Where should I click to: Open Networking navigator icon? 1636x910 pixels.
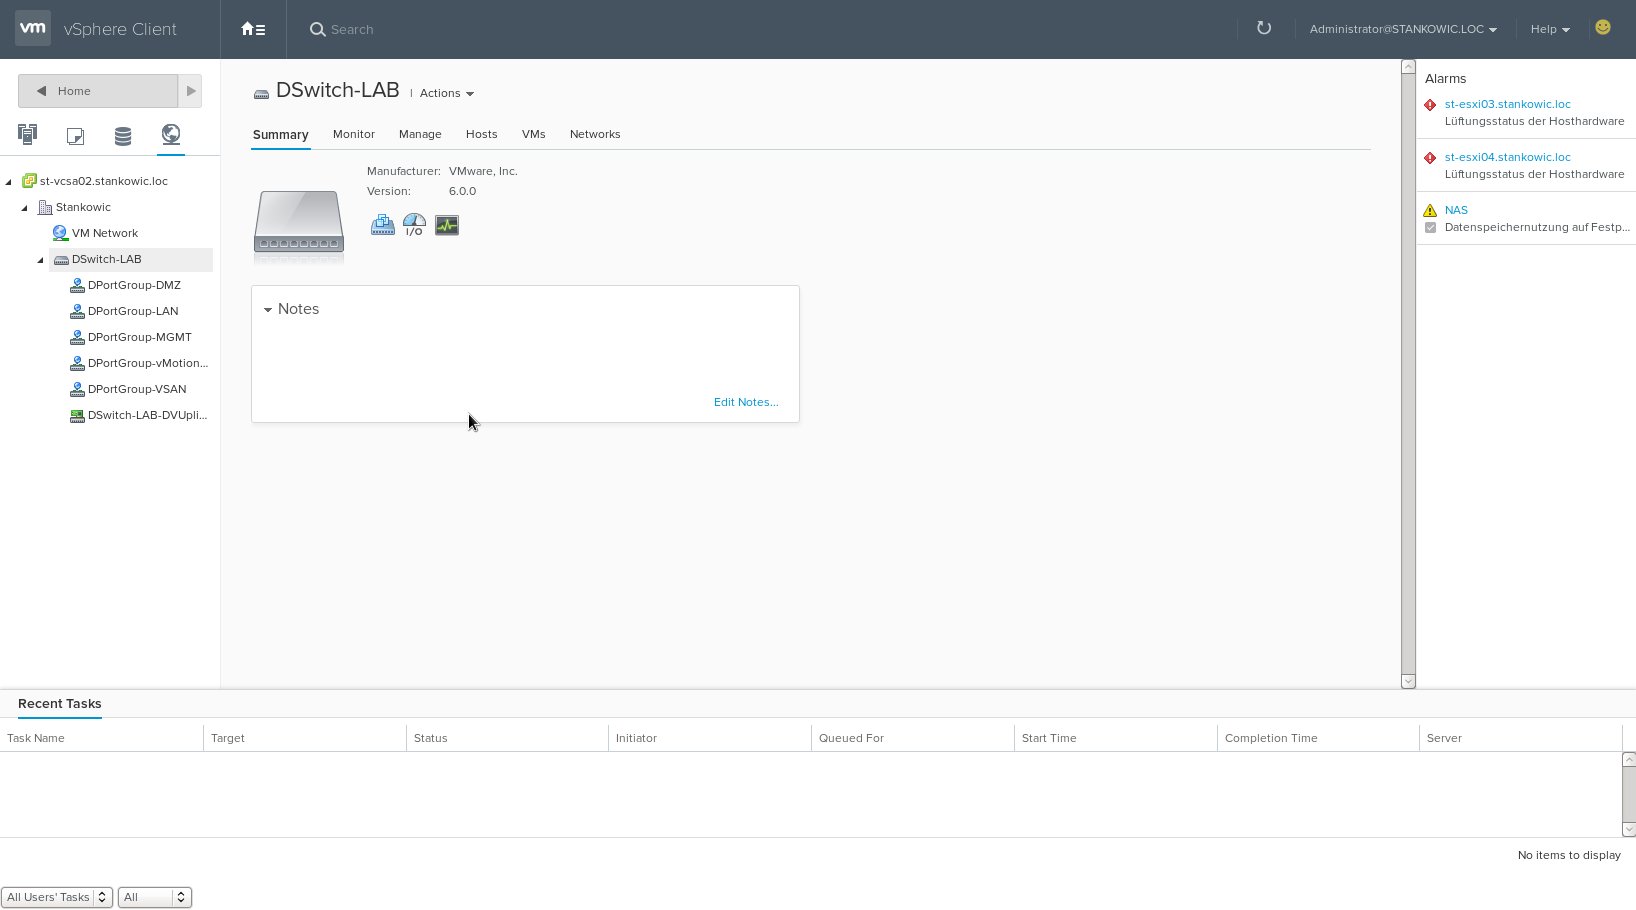[x=171, y=134]
